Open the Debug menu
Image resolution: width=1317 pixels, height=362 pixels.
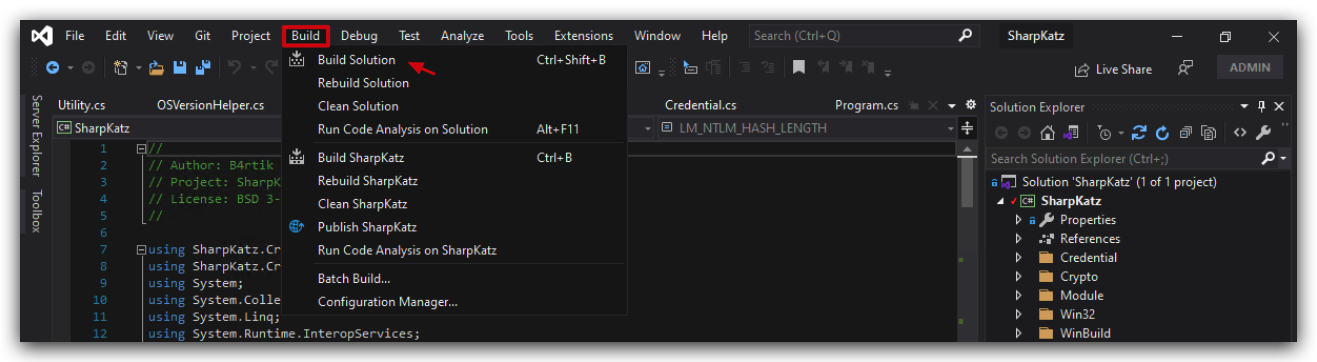pos(359,36)
